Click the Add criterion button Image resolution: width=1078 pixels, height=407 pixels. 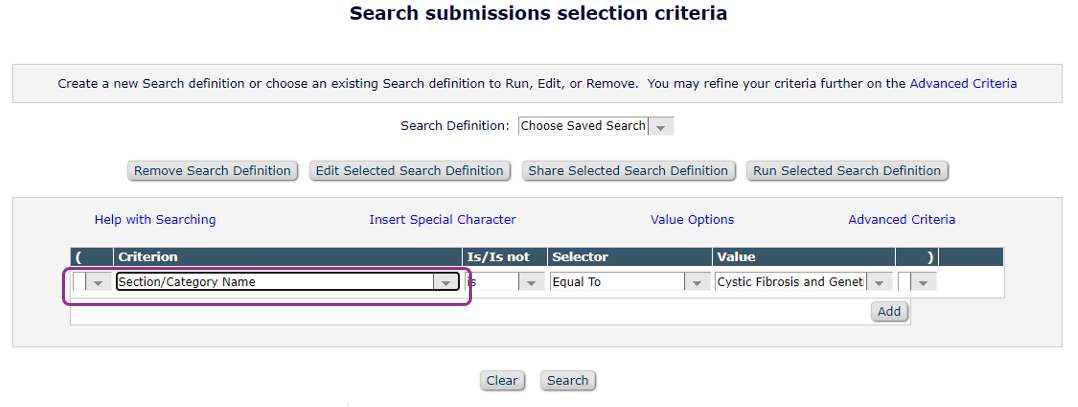[889, 312]
